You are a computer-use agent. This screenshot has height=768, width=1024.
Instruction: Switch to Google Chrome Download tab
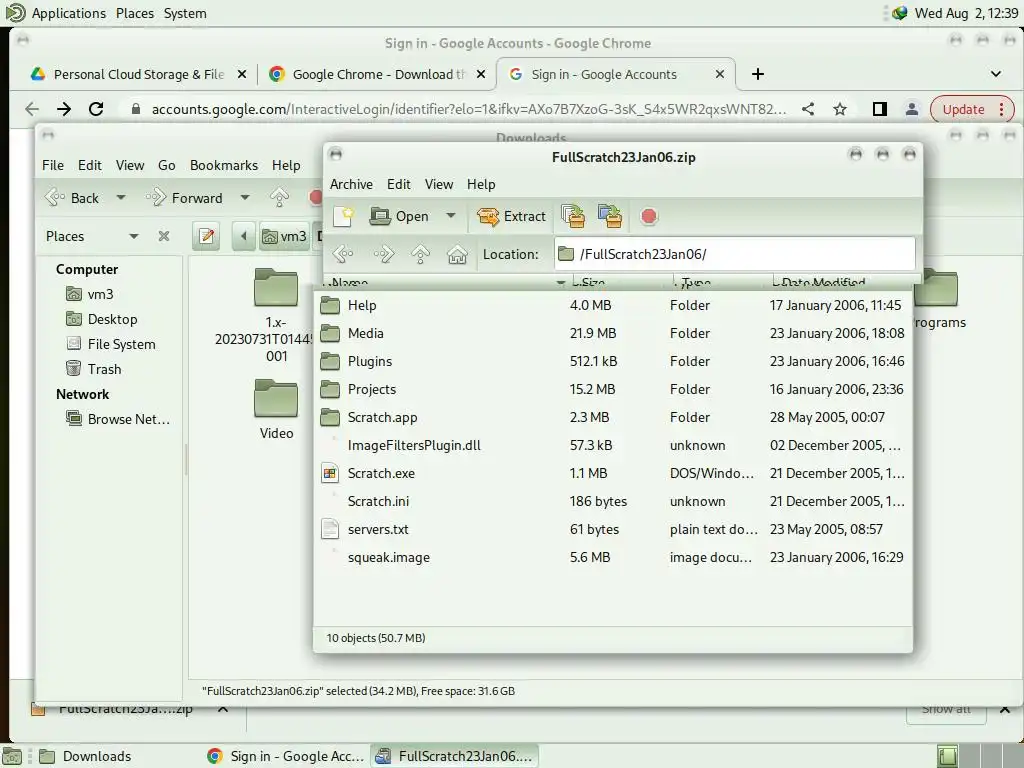pos(368,74)
